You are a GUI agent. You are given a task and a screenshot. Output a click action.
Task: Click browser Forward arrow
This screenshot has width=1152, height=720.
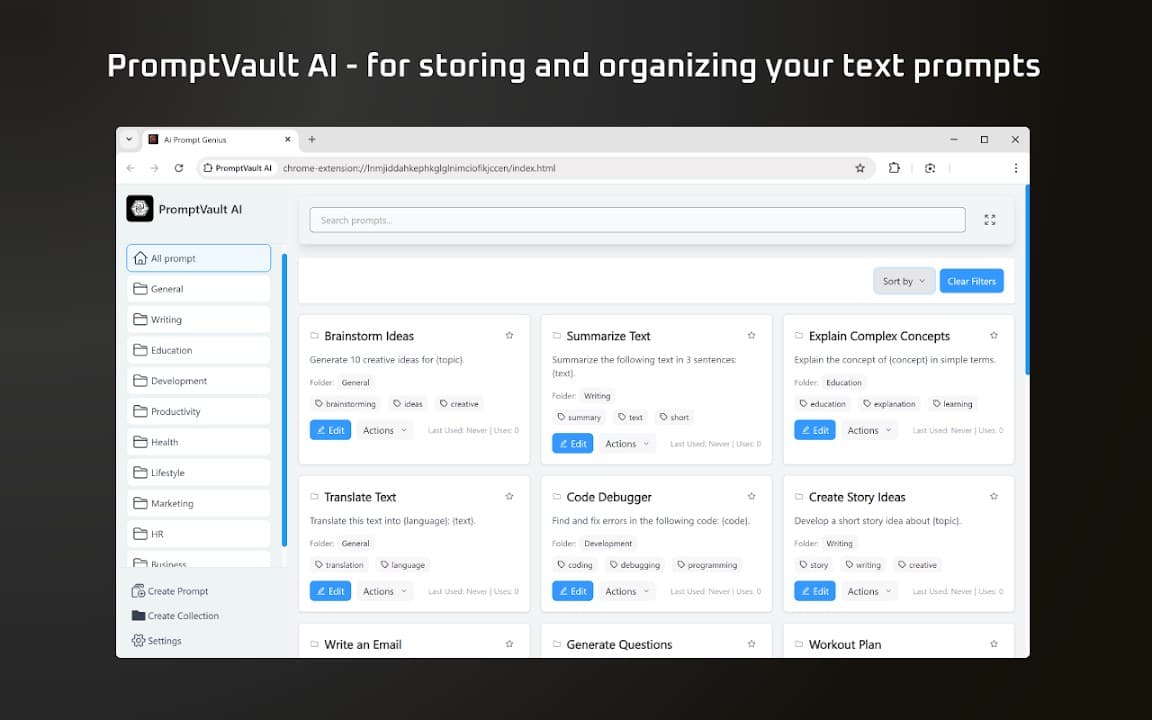(x=154, y=168)
